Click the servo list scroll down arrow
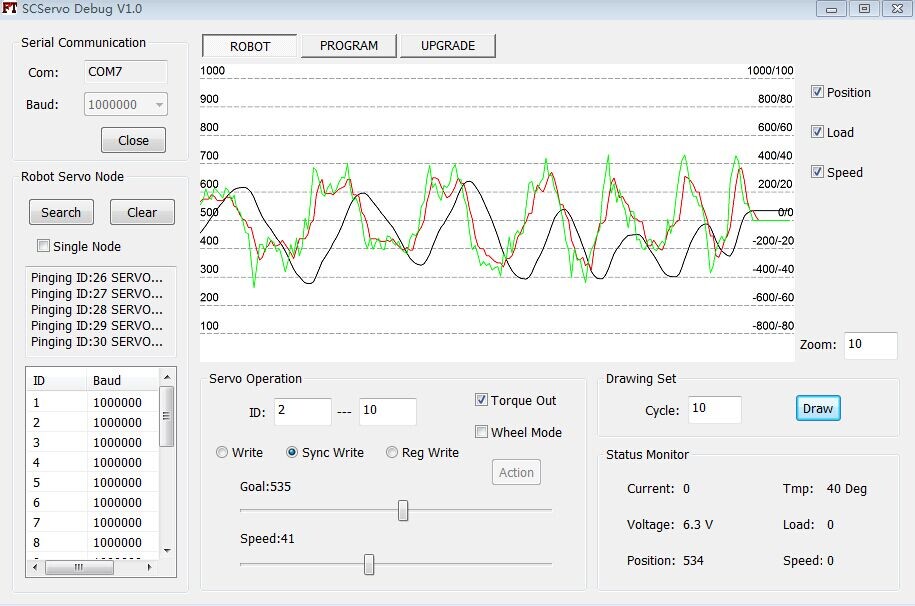Viewport: 915px width, 606px height. [167, 551]
